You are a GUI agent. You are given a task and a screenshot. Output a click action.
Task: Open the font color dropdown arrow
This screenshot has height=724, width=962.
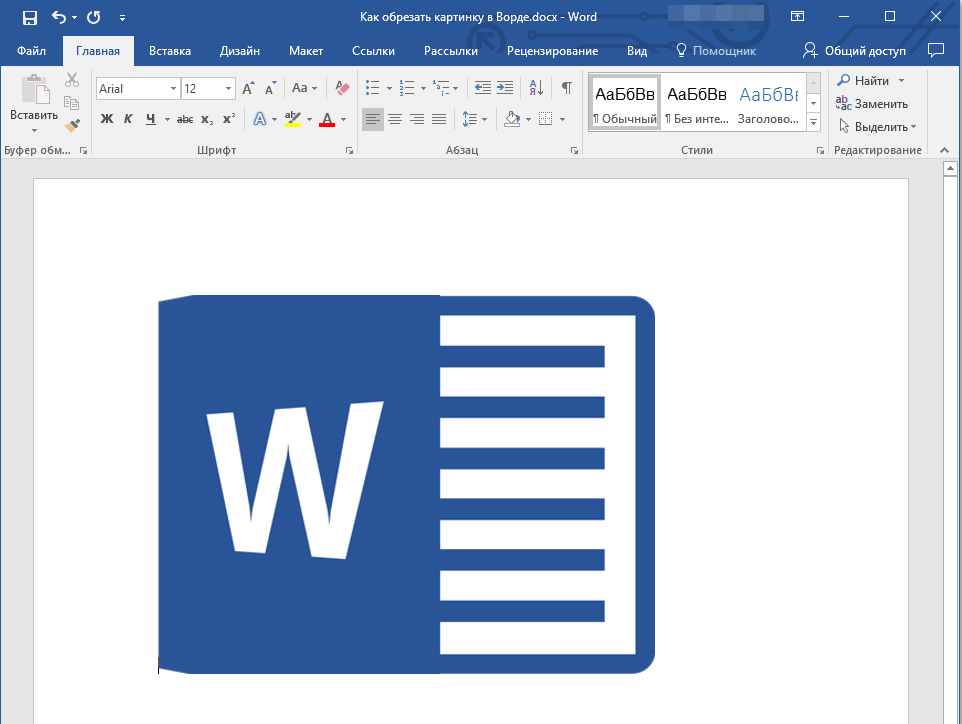tap(344, 119)
